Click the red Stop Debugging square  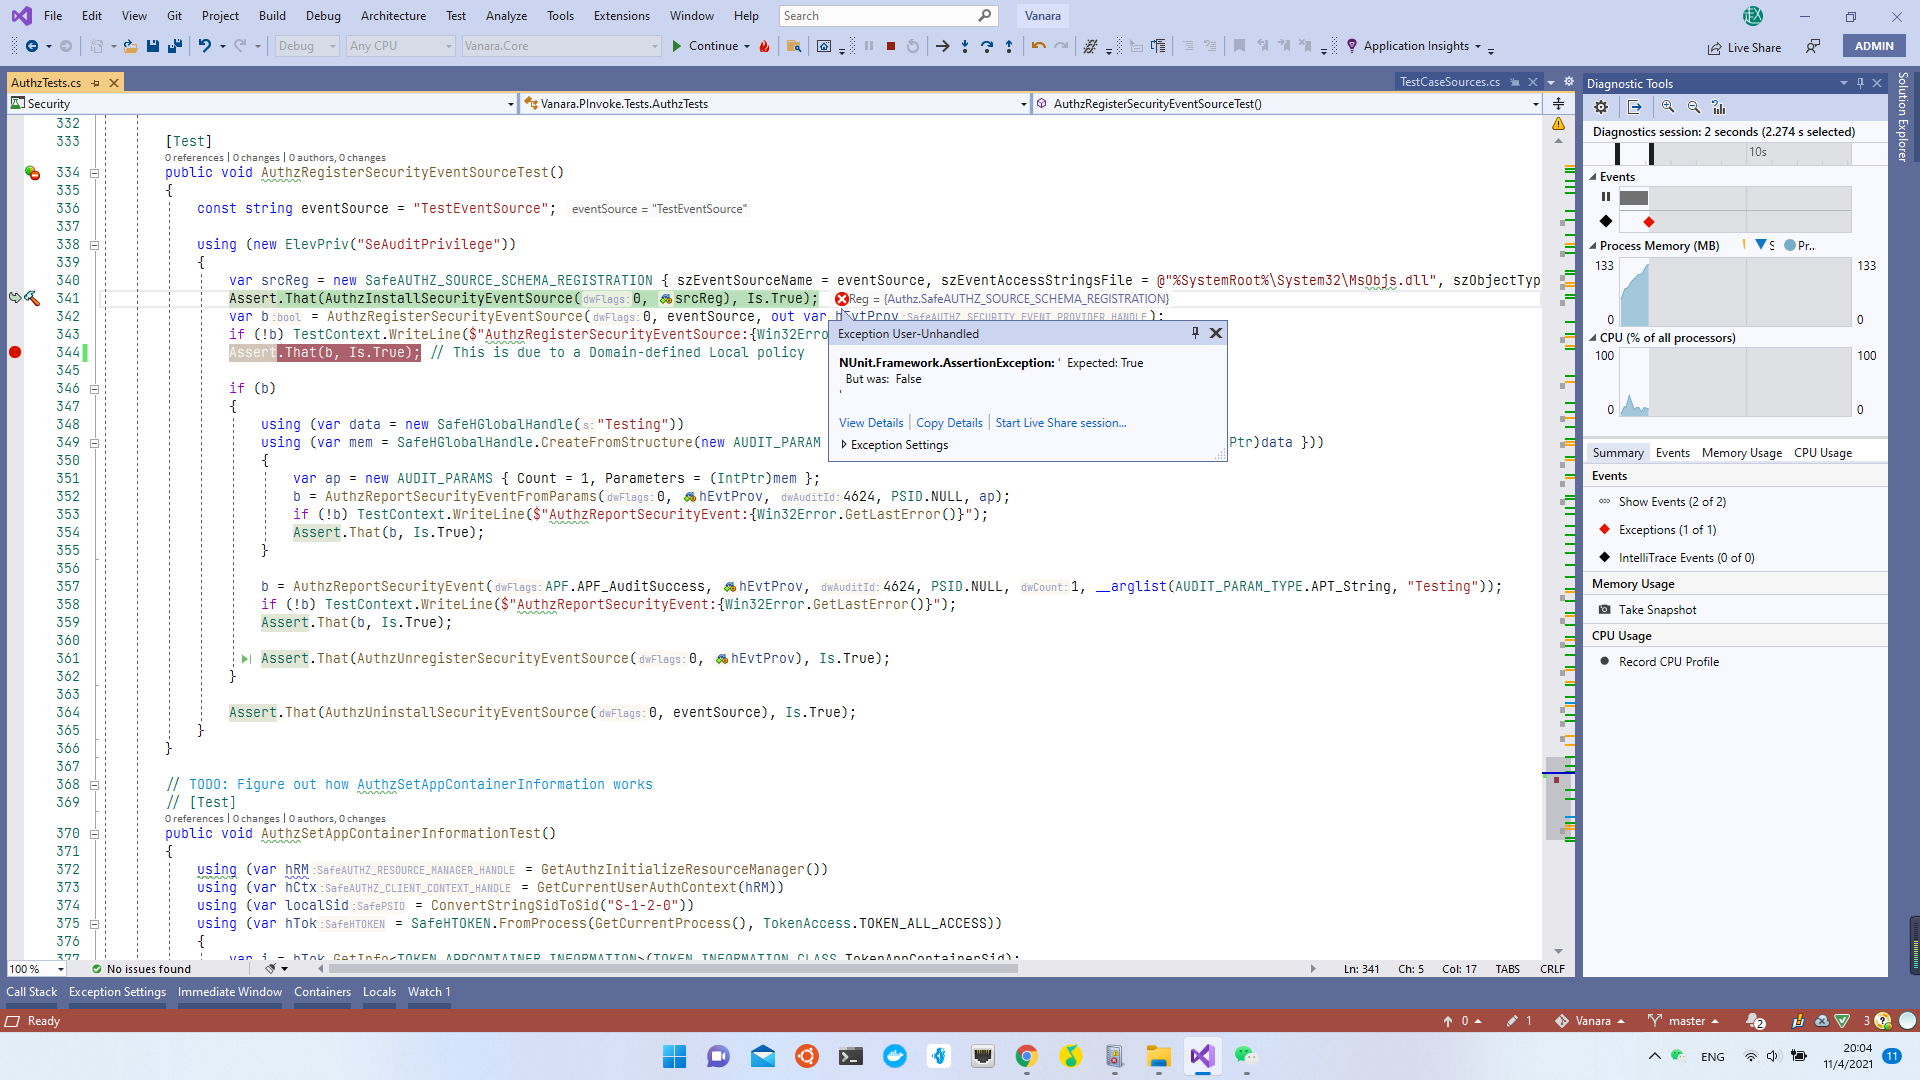coord(890,46)
